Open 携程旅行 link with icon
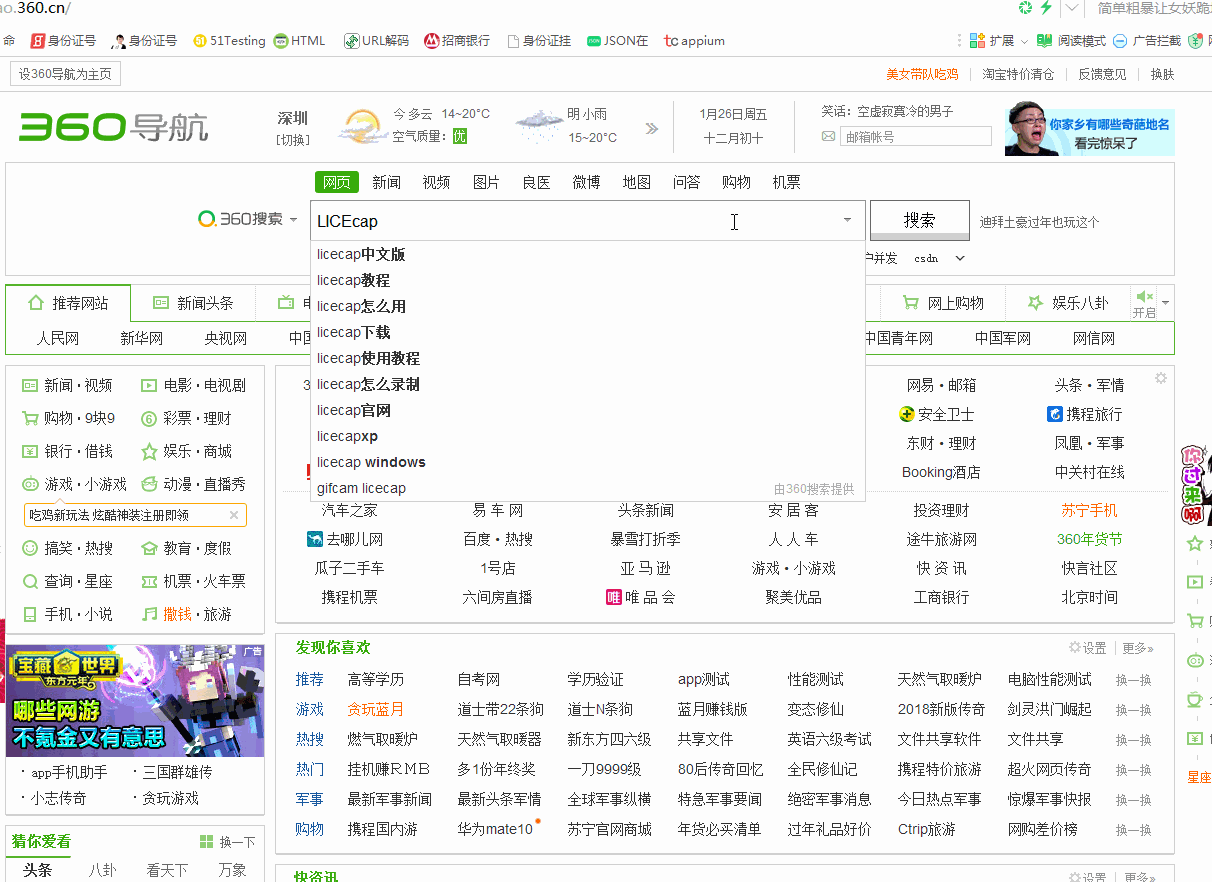The image size is (1212, 882). click(x=1084, y=414)
